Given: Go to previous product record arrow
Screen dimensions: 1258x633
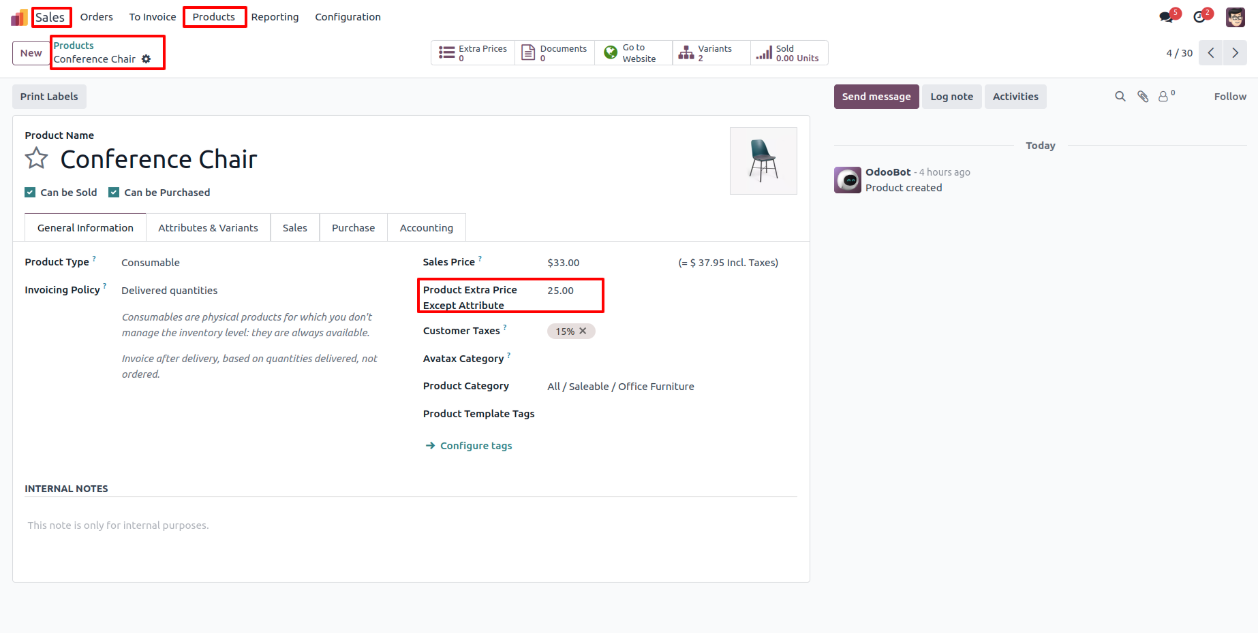Looking at the screenshot, I should [1211, 53].
